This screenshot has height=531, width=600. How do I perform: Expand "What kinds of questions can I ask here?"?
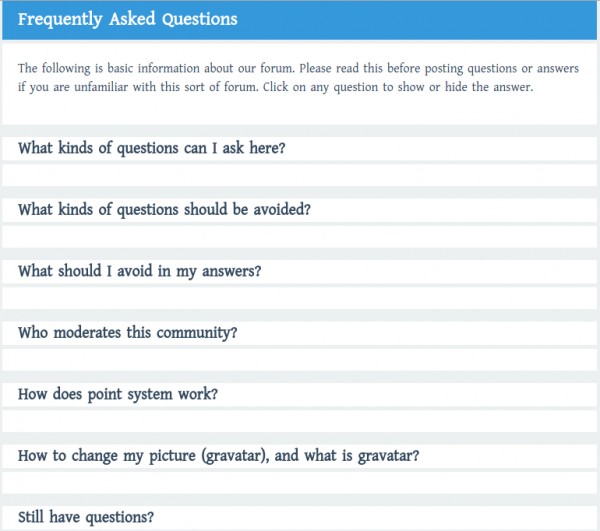point(152,149)
